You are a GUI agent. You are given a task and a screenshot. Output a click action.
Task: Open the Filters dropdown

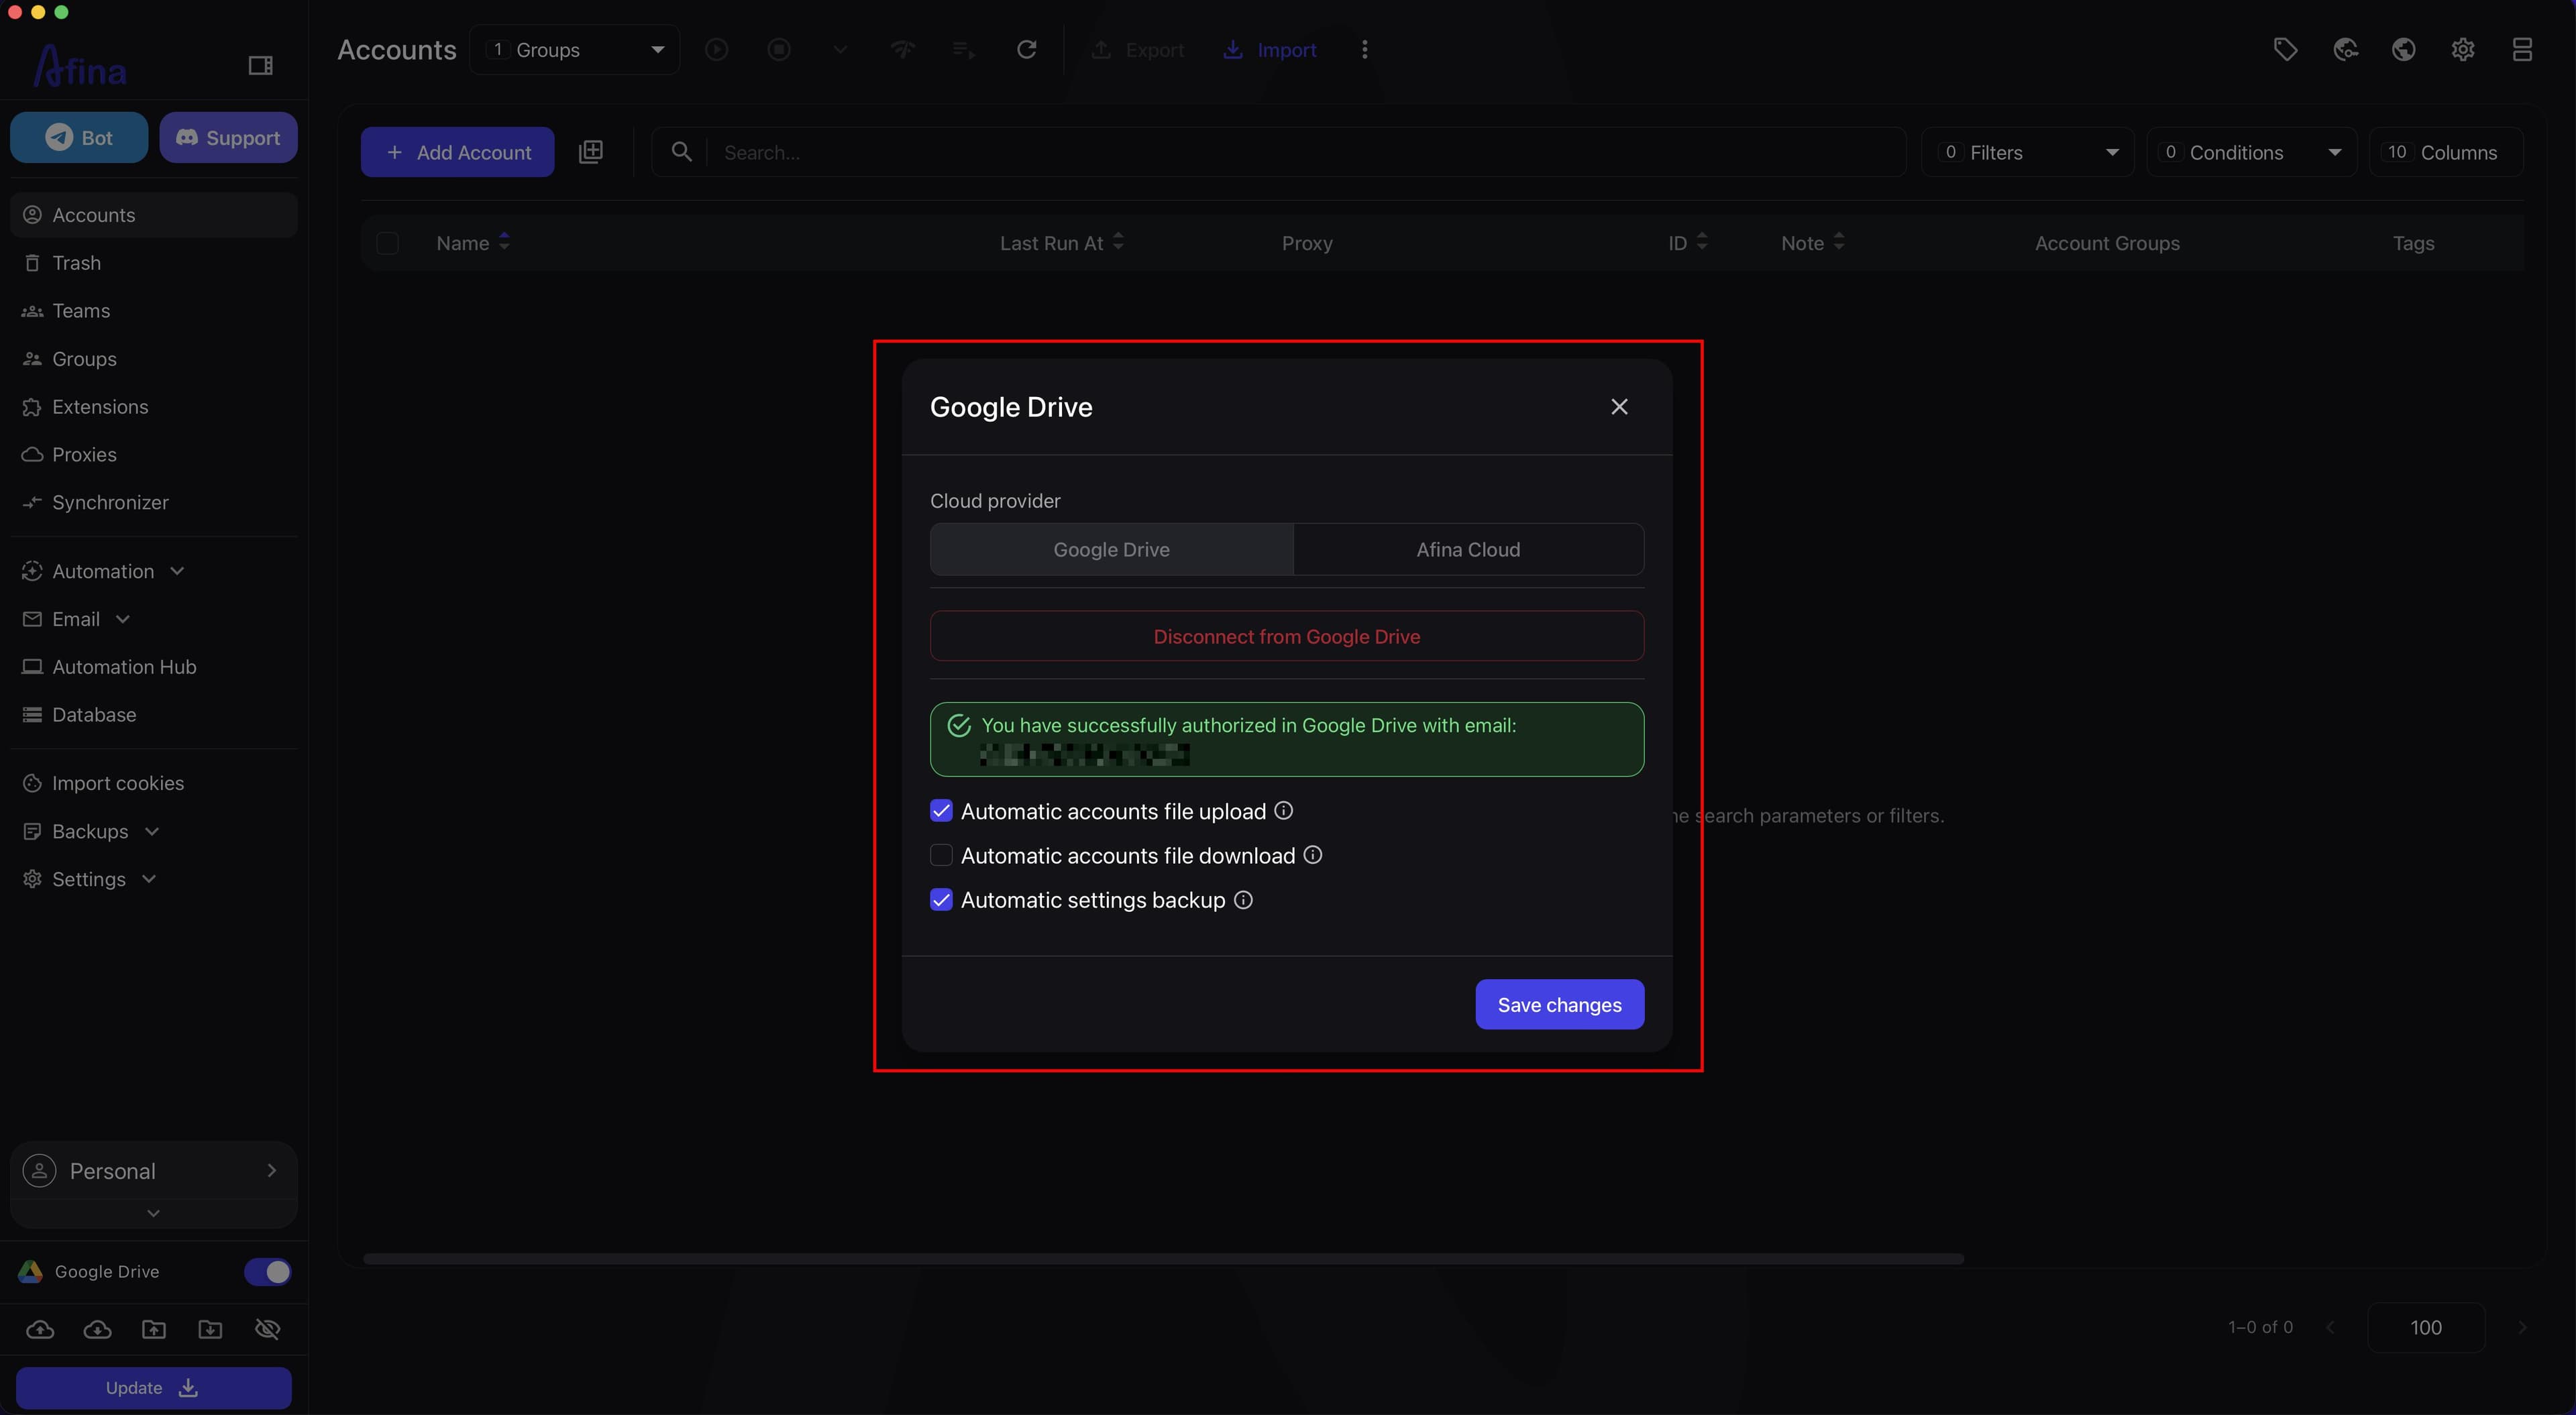2028,152
